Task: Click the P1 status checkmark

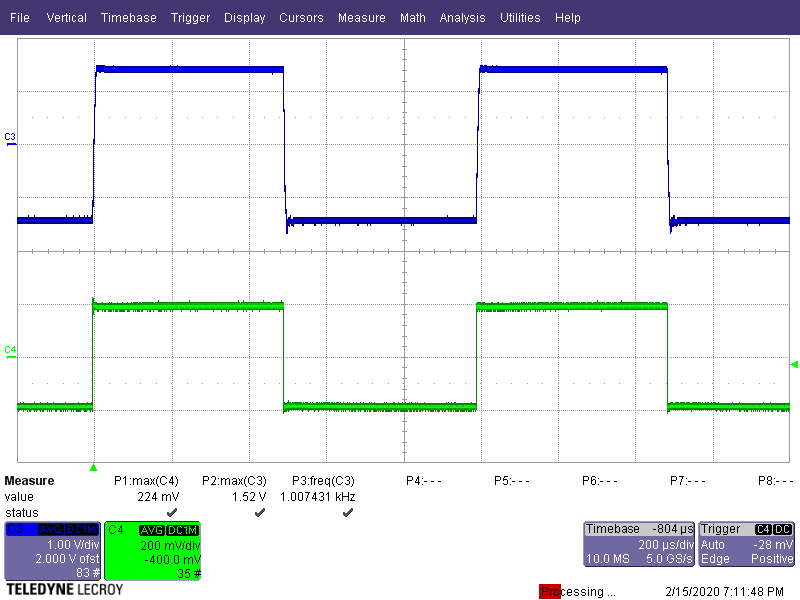Action: tap(172, 512)
